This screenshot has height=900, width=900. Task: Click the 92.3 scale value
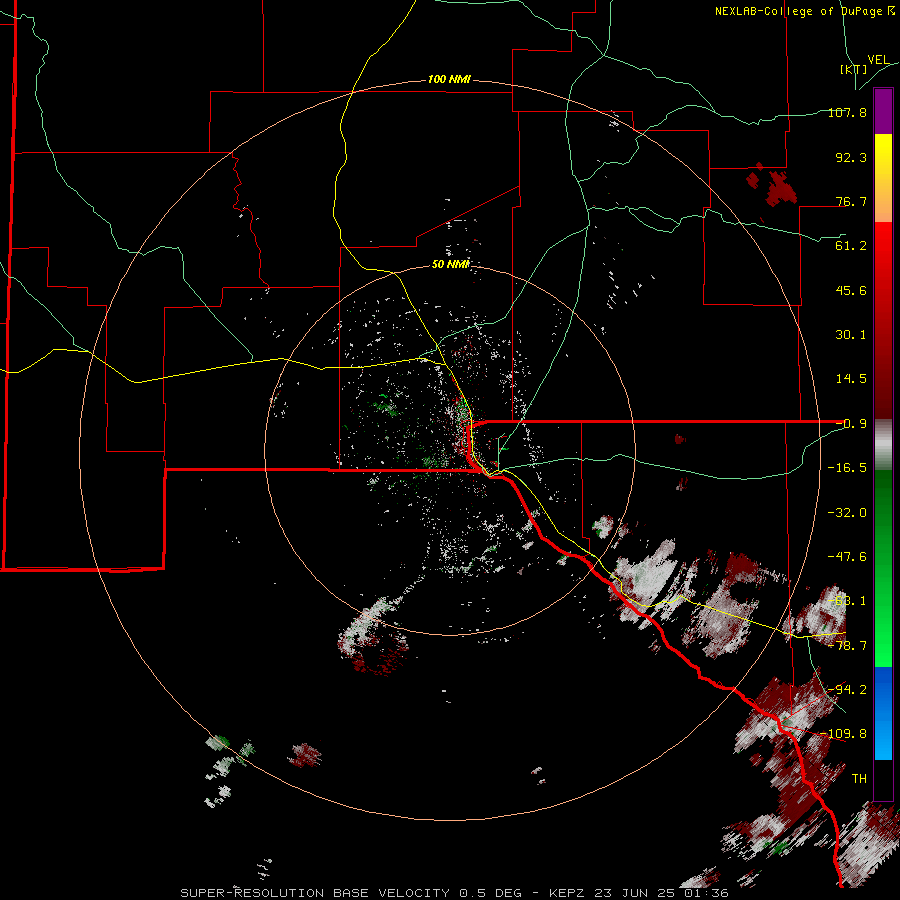pos(851,157)
